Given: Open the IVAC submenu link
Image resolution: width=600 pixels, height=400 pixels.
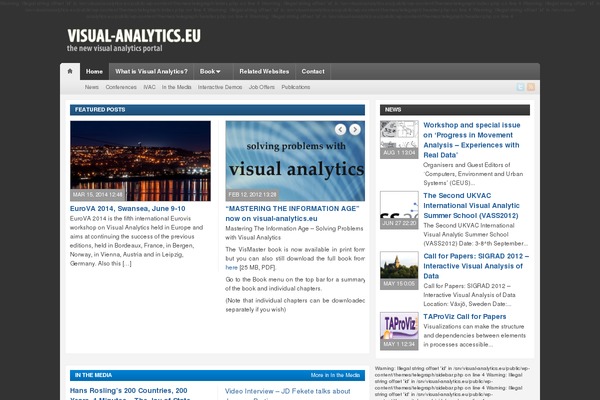Looking at the screenshot, I should pyautogui.click(x=149, y=87).
